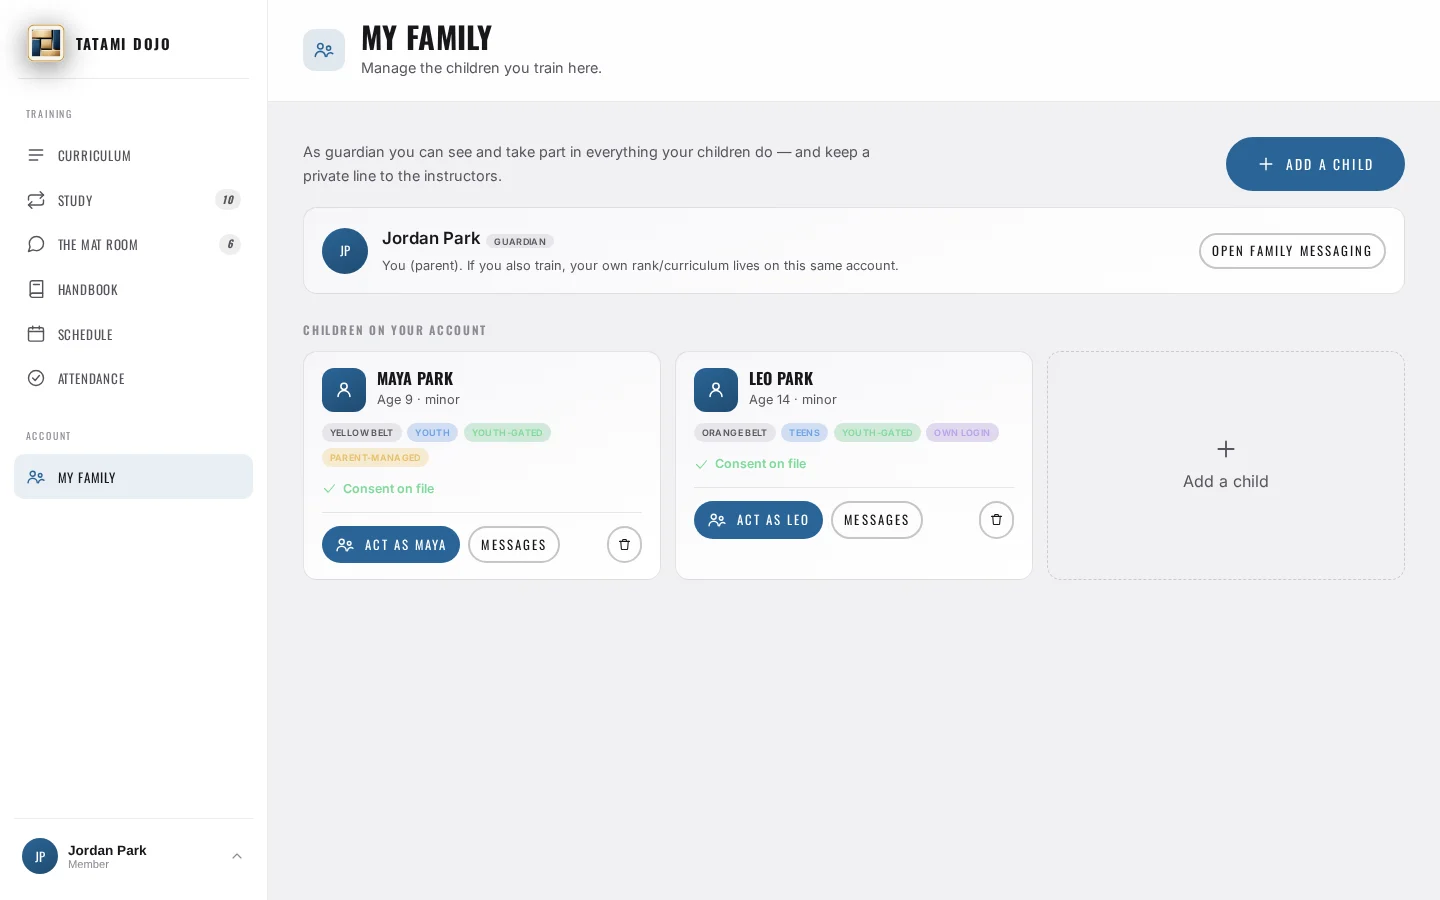Expand the Jordan Park account menu chevron
Screen dimensions: 1440x900
tap(237, 856)
